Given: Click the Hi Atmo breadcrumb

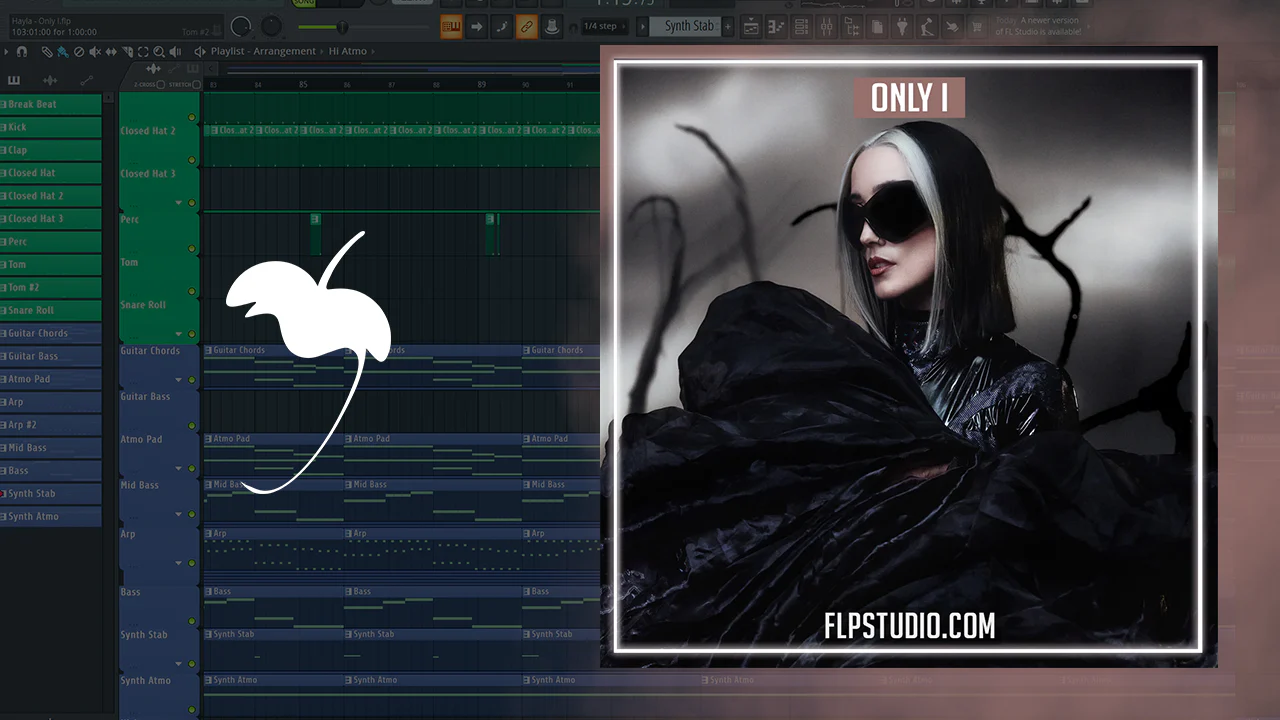Looking at the screenshot, I should point(347,51).
